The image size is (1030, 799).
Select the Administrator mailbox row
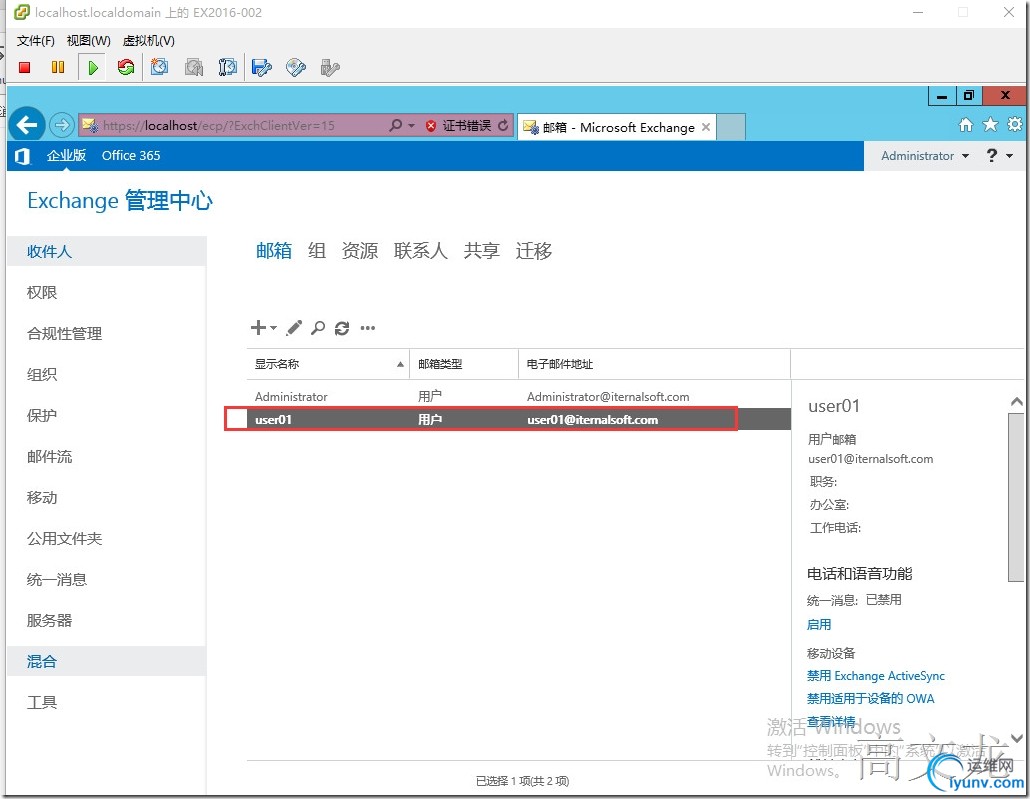[x=519, y=396]
